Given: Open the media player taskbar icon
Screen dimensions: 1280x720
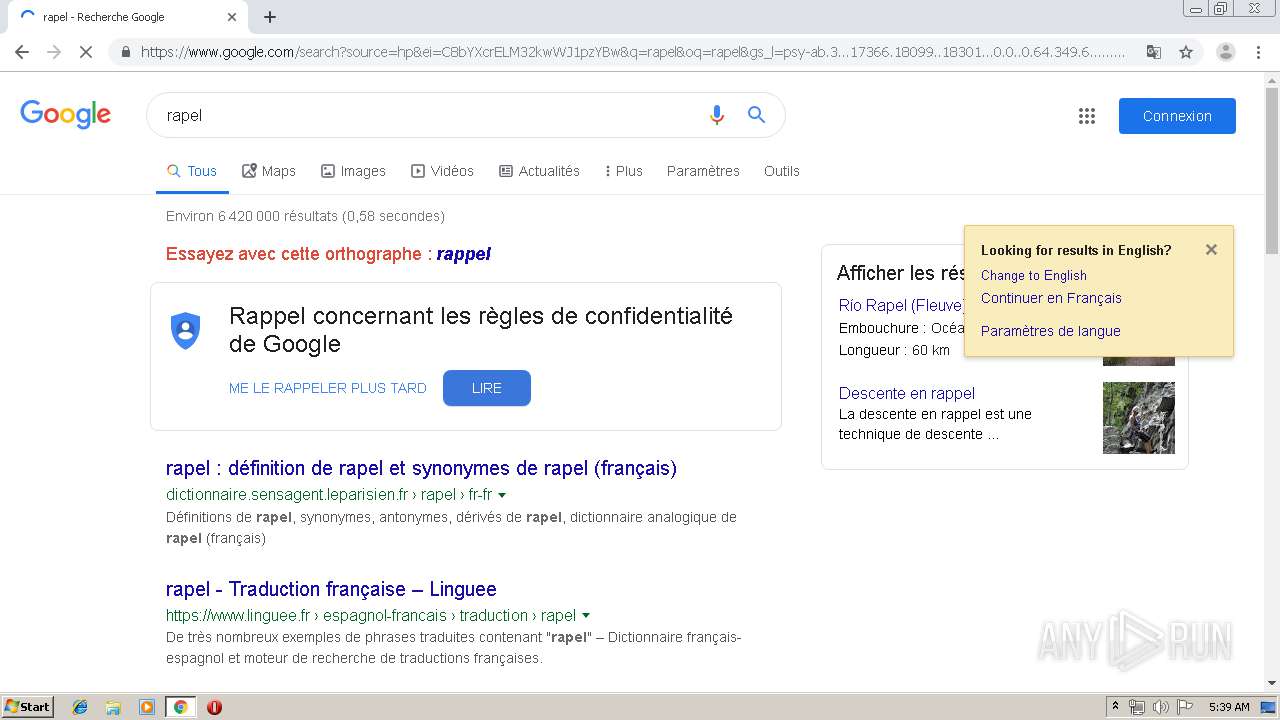Looking at the screenshot, I should pos(147,707).
